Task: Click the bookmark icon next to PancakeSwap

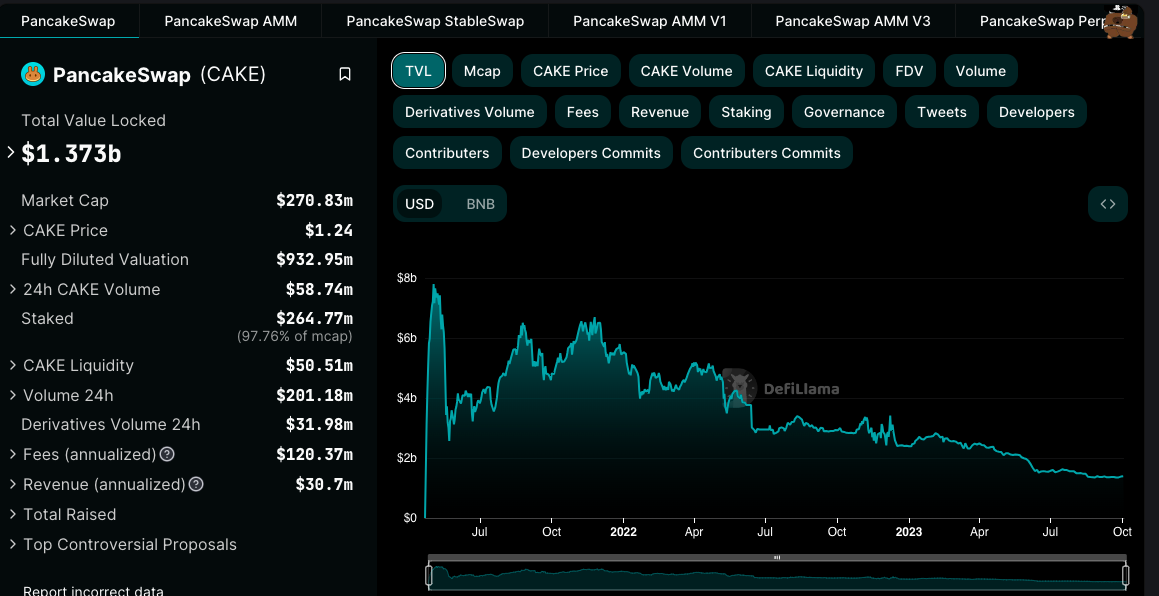Action: tap(345, 74)
